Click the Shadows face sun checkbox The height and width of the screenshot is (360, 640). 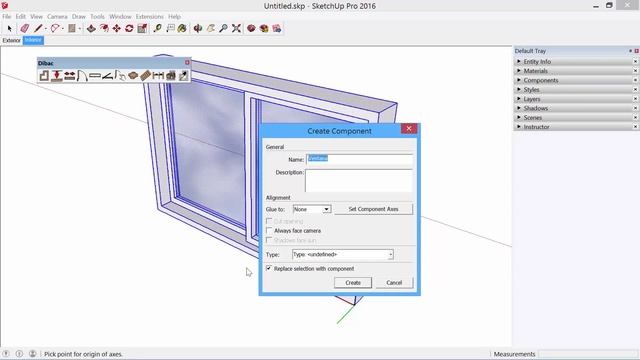tap(269, 240)
